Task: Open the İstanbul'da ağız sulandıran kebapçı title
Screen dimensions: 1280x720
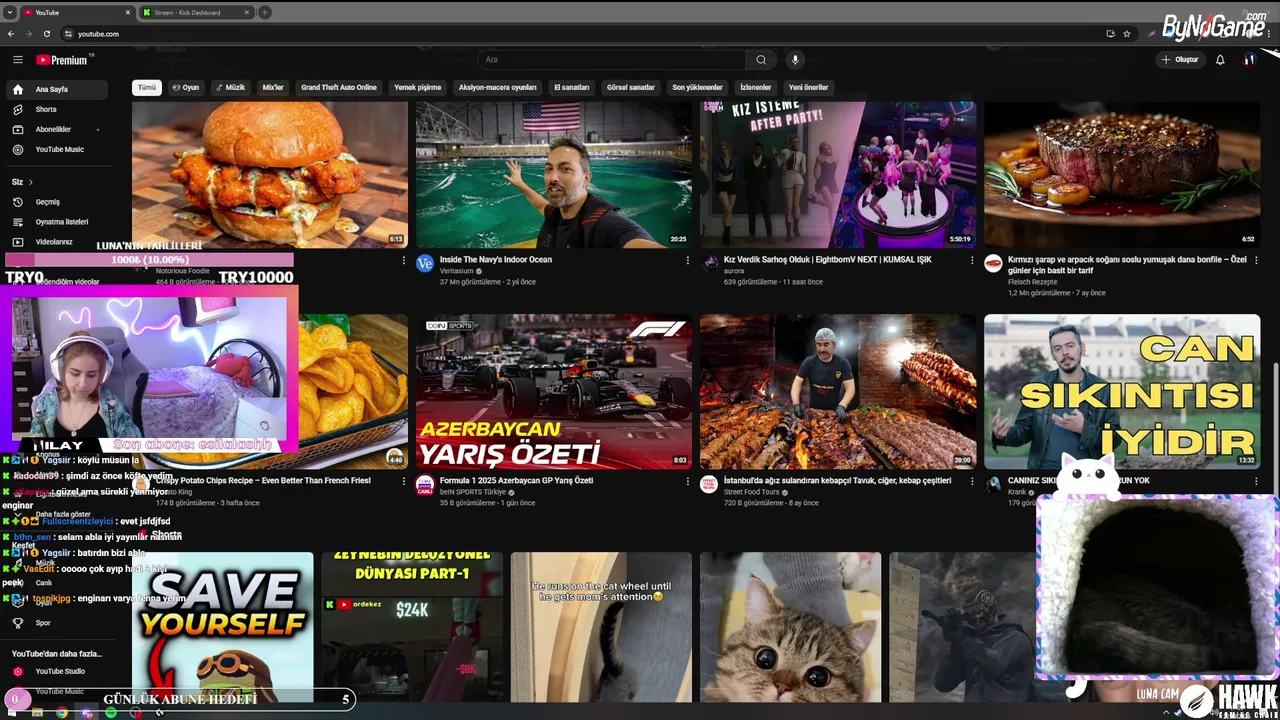Action: click(838, 481)
